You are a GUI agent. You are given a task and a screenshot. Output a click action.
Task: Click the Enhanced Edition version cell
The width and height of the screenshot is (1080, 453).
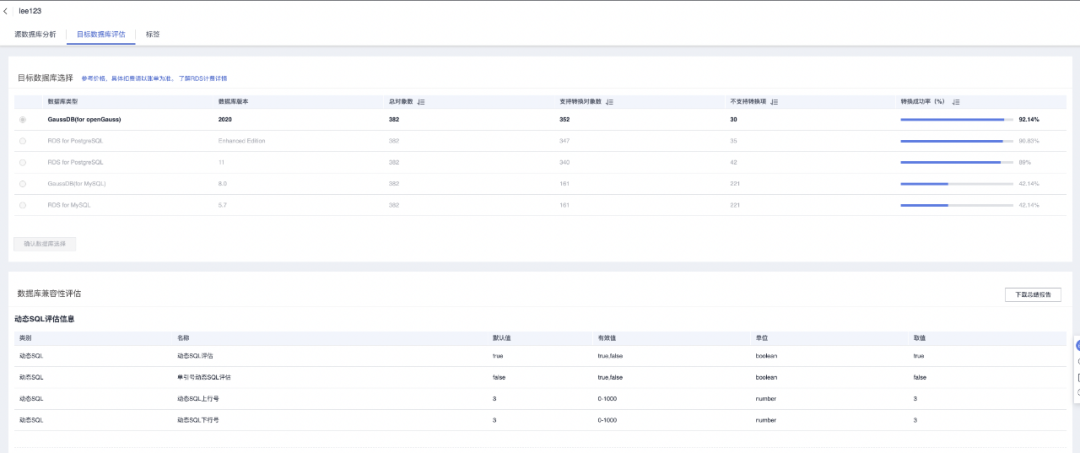pos(242,141)
